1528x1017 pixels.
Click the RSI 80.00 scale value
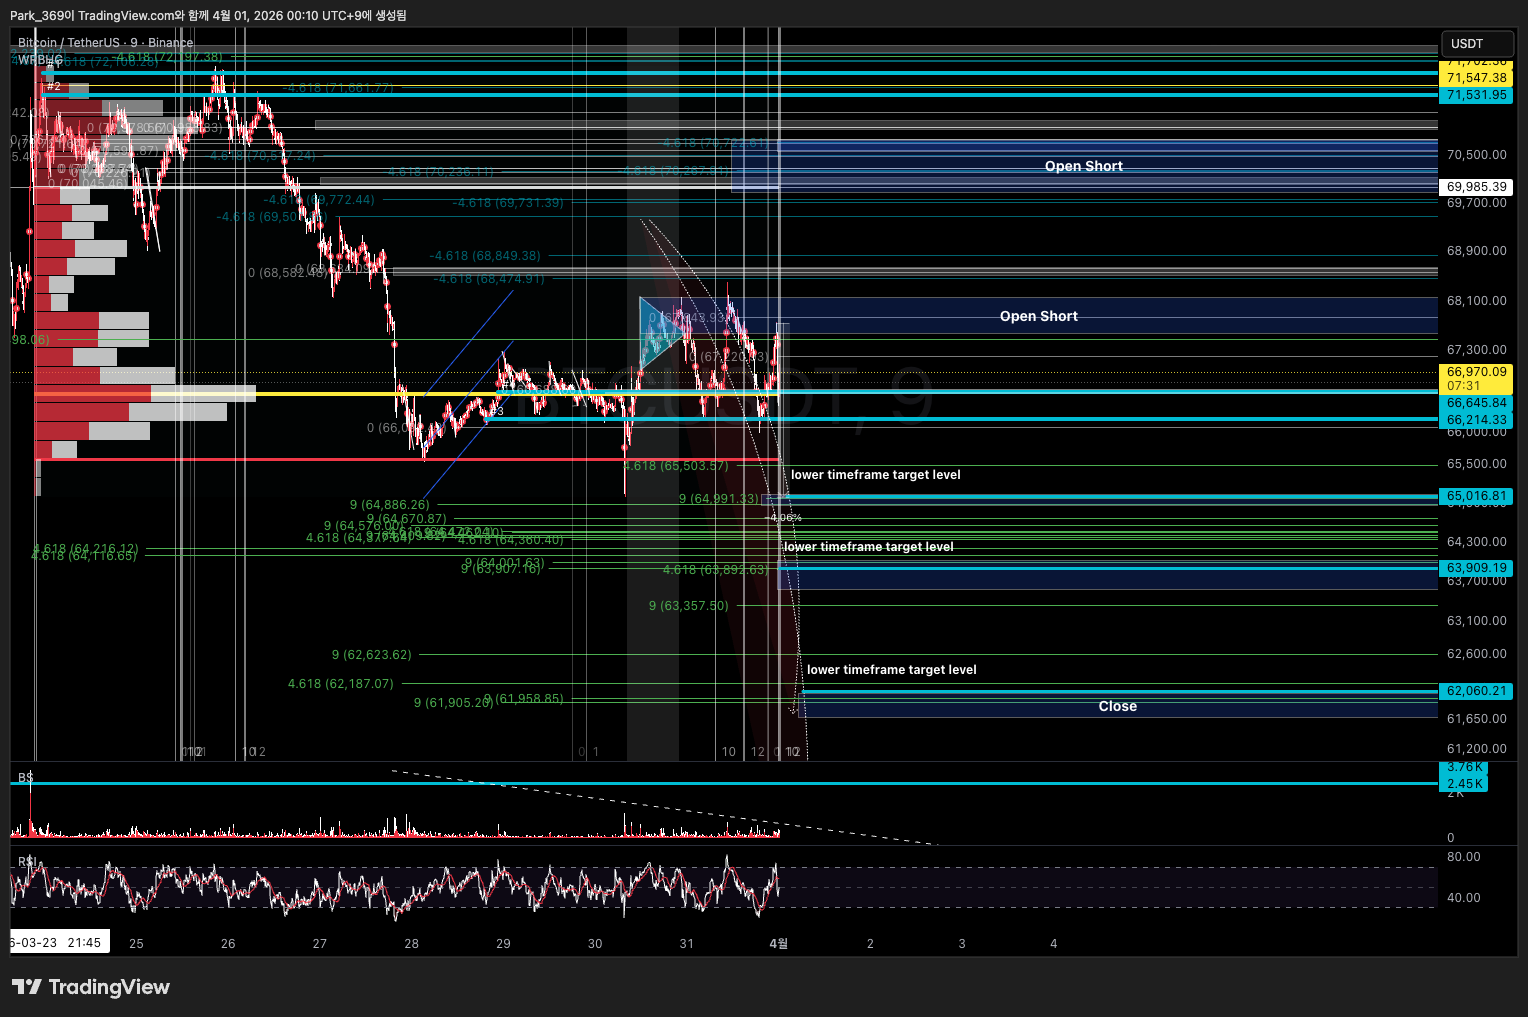[x=1463, y=857]
